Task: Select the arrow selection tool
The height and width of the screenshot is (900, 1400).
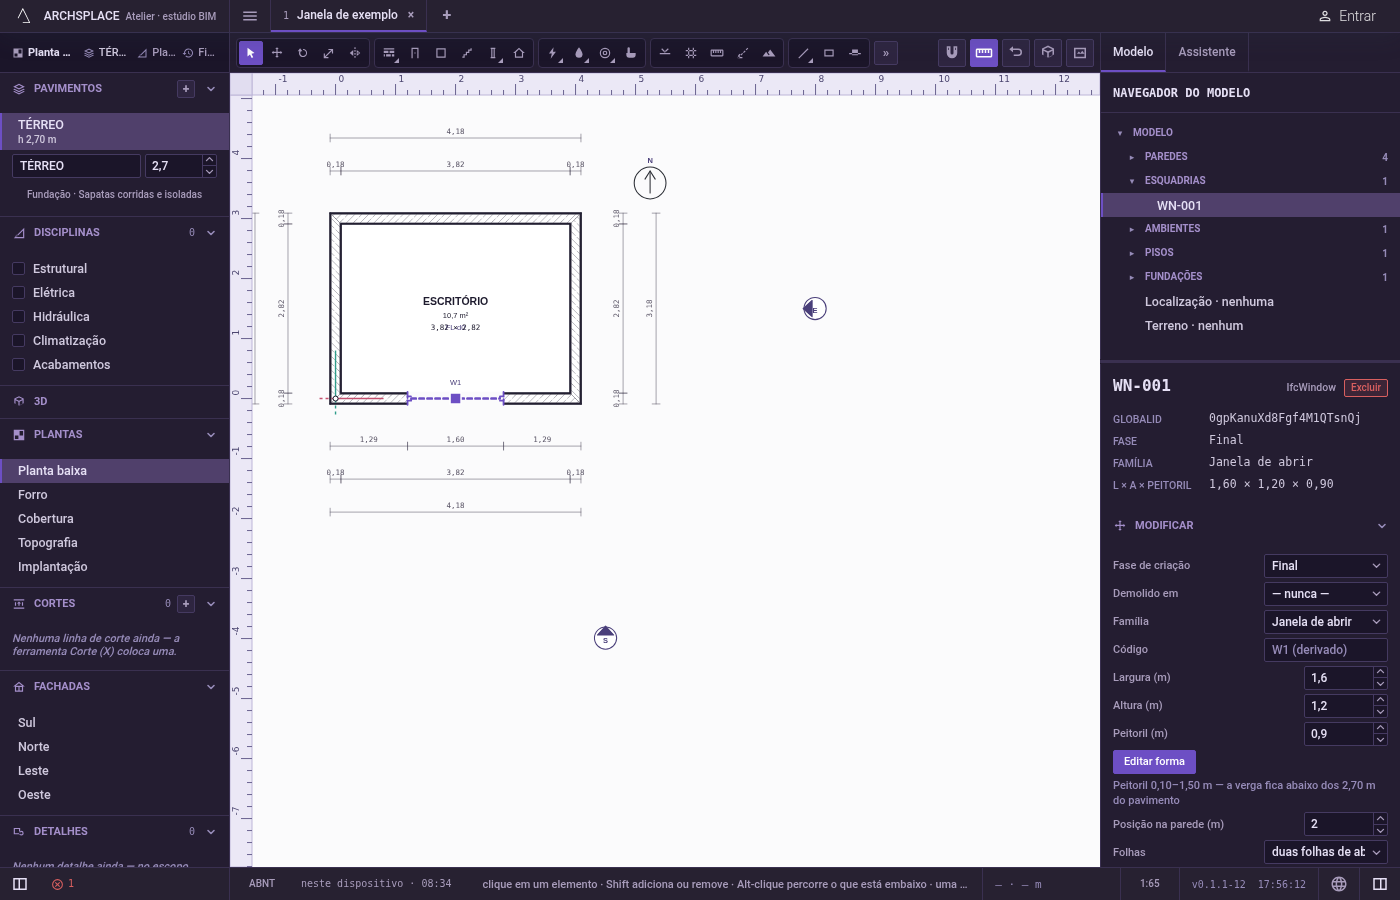Action: (x=251, y=53)
